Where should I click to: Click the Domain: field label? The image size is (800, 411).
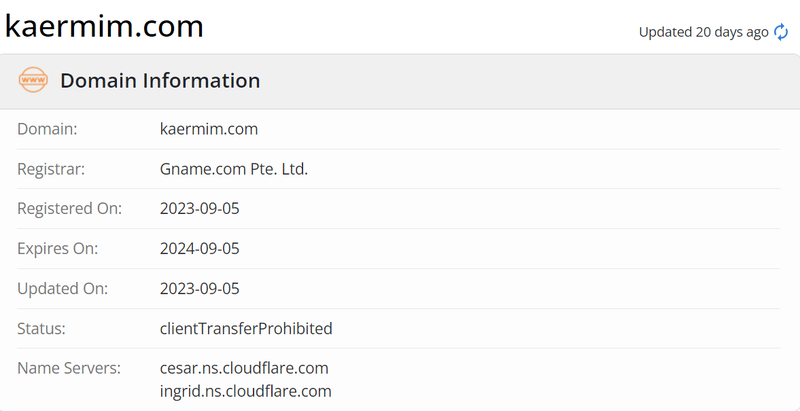(x=47, y=129)
